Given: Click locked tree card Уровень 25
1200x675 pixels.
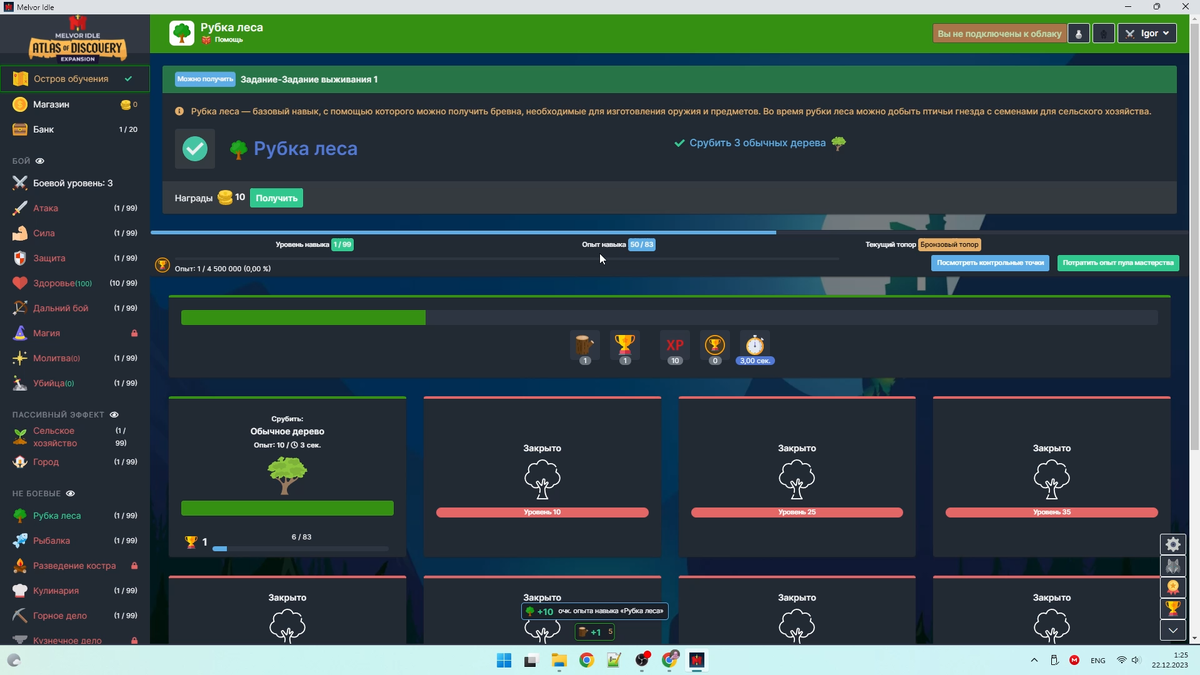Looking at the screenshot, I should point(797,476).
